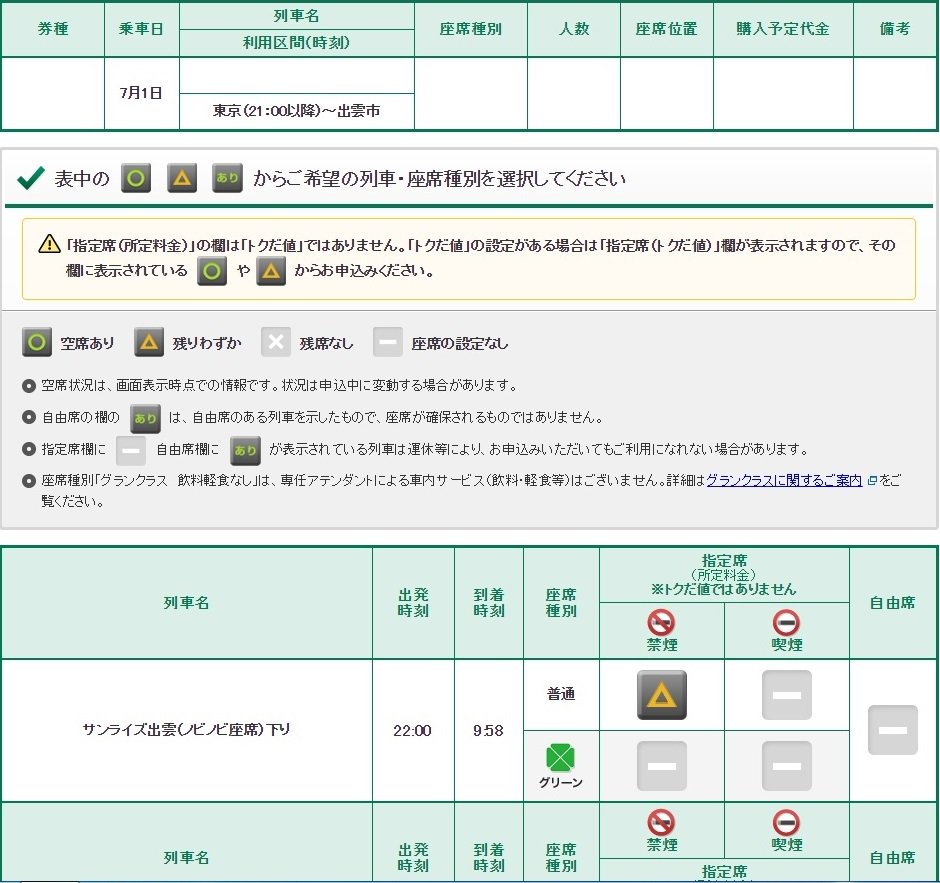This screenshot has height=883, width=940.
Task: Click the 利用区間(時刻) header
Action: pos(296,43)
